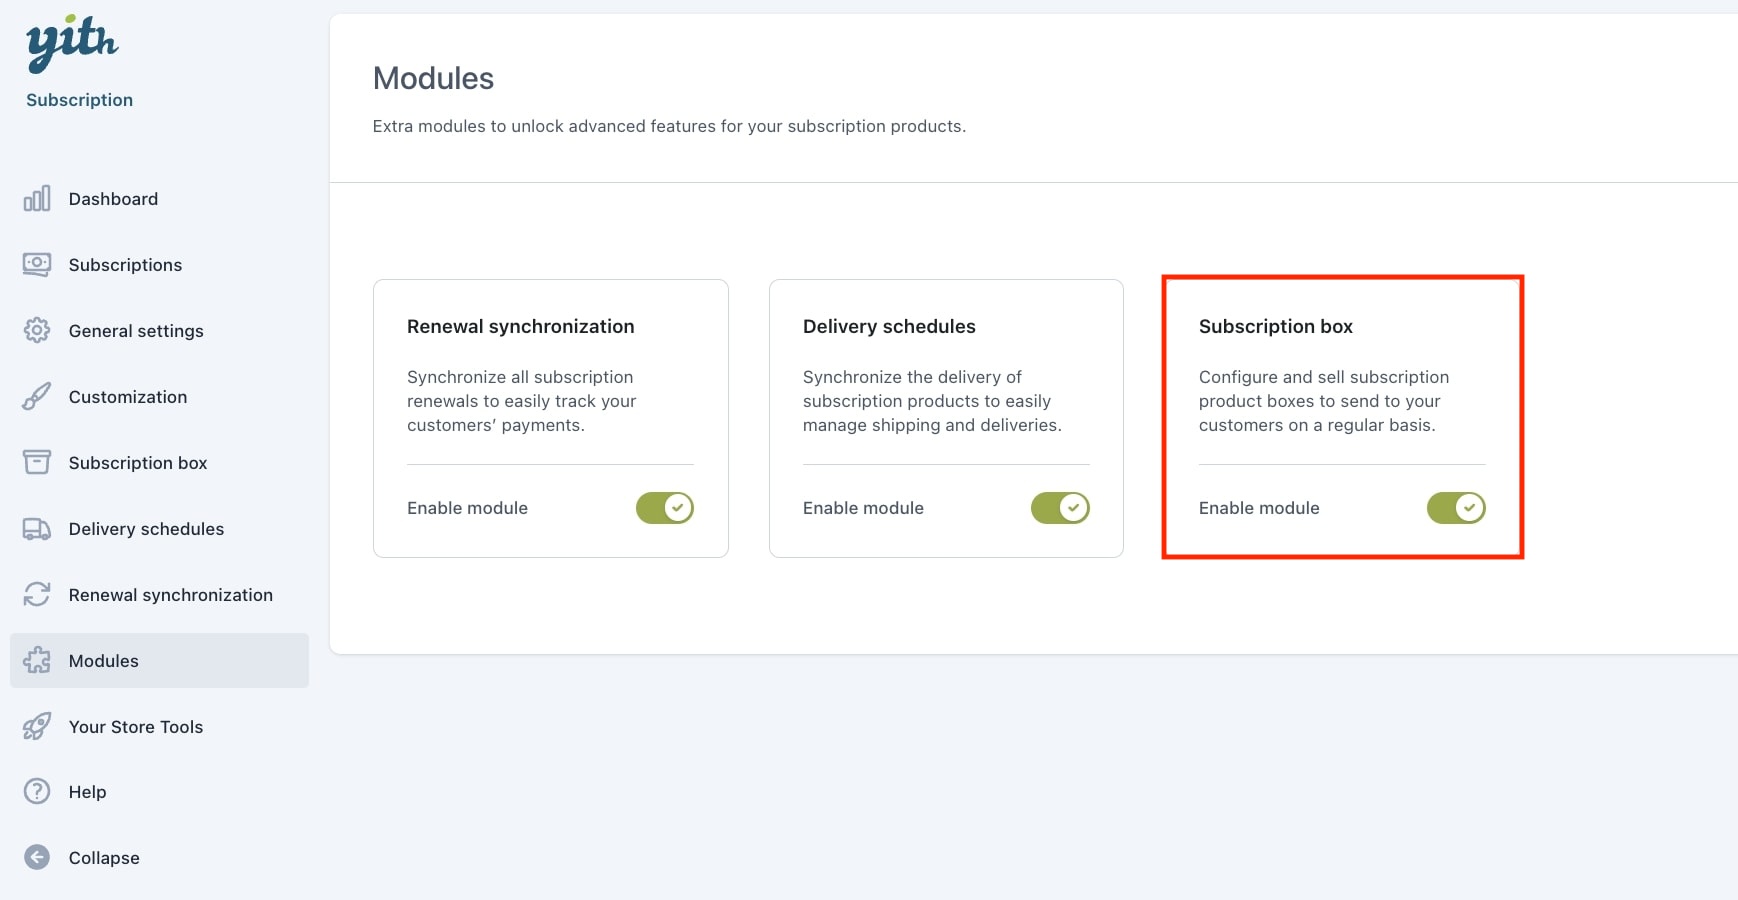Click the Customization paintbrush icon
This screenshot has width=1738, height=900.
pyautogui.click(x=37, y=397)
